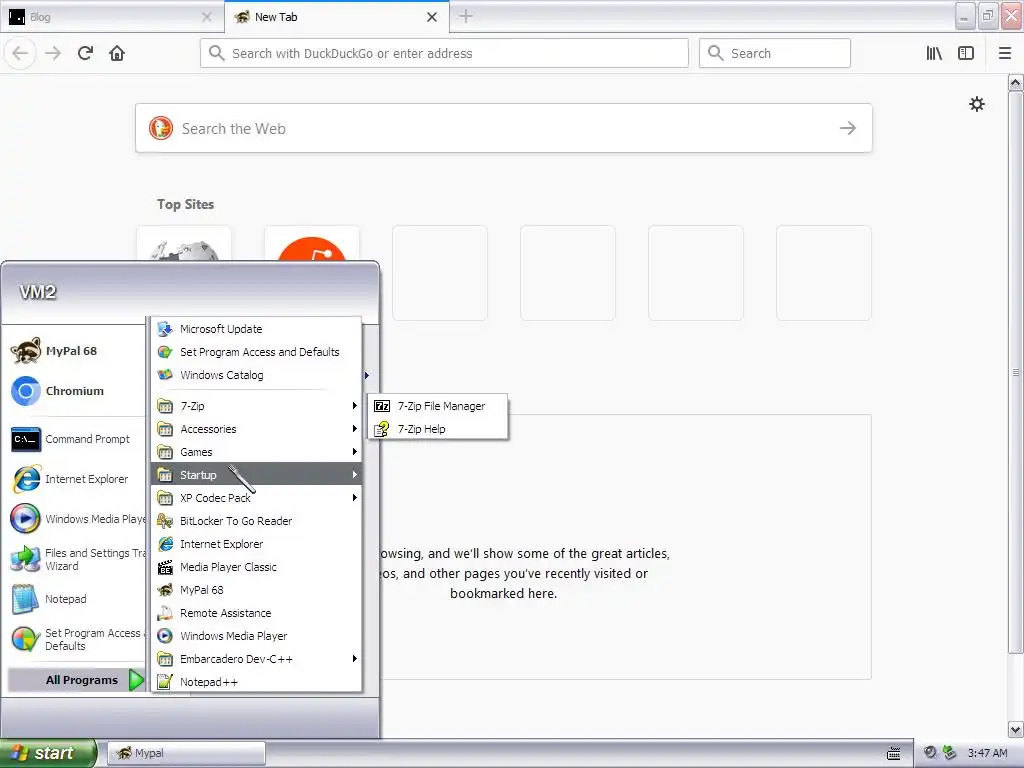Click the page scrollbar down arrow
The width and height of the screenshot is (1024, 768).
coord(1015,729)
